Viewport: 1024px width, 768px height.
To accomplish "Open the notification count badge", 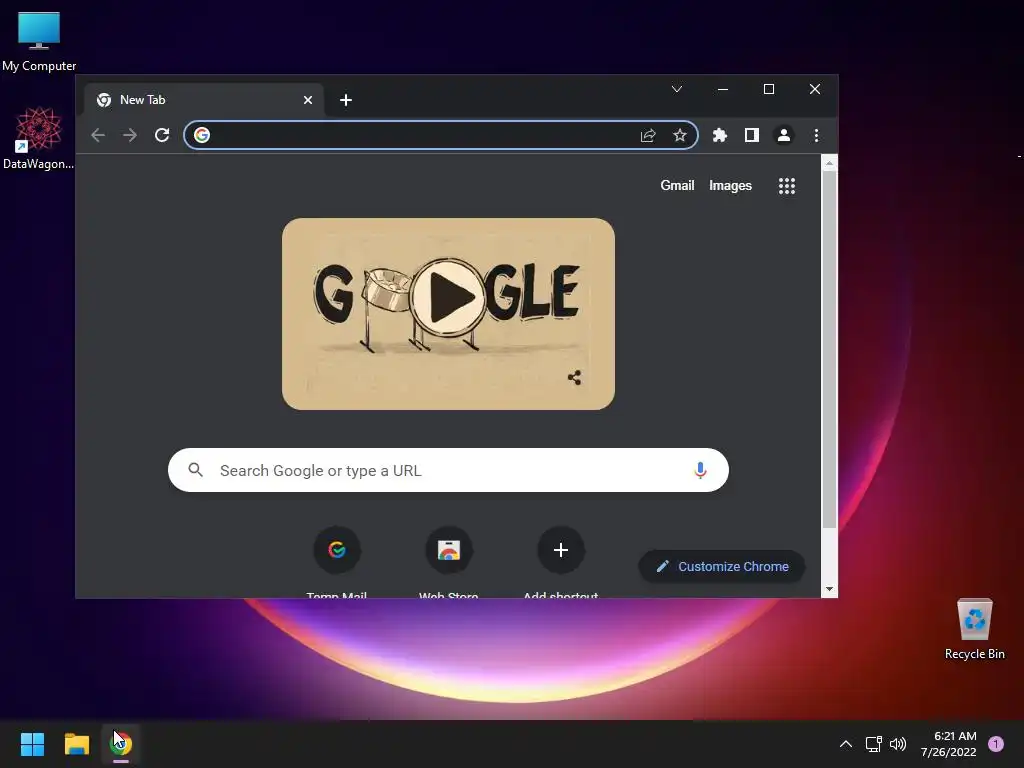I will [x=996, y=744].
